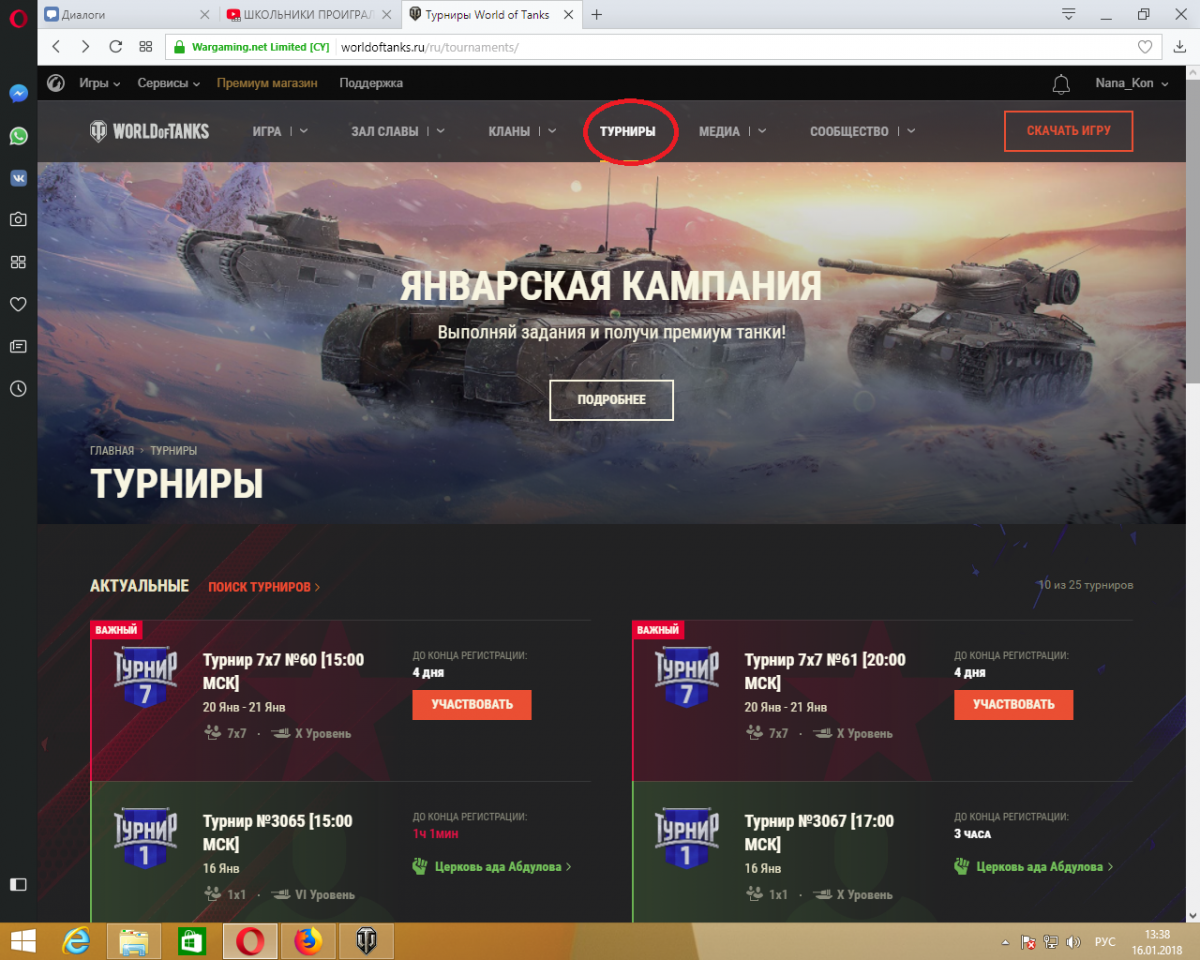The height and width of the screenshot is (960, 1200).
Task: Click the ПОДРОБНЕЕ banner button
Action: (611, 400)
